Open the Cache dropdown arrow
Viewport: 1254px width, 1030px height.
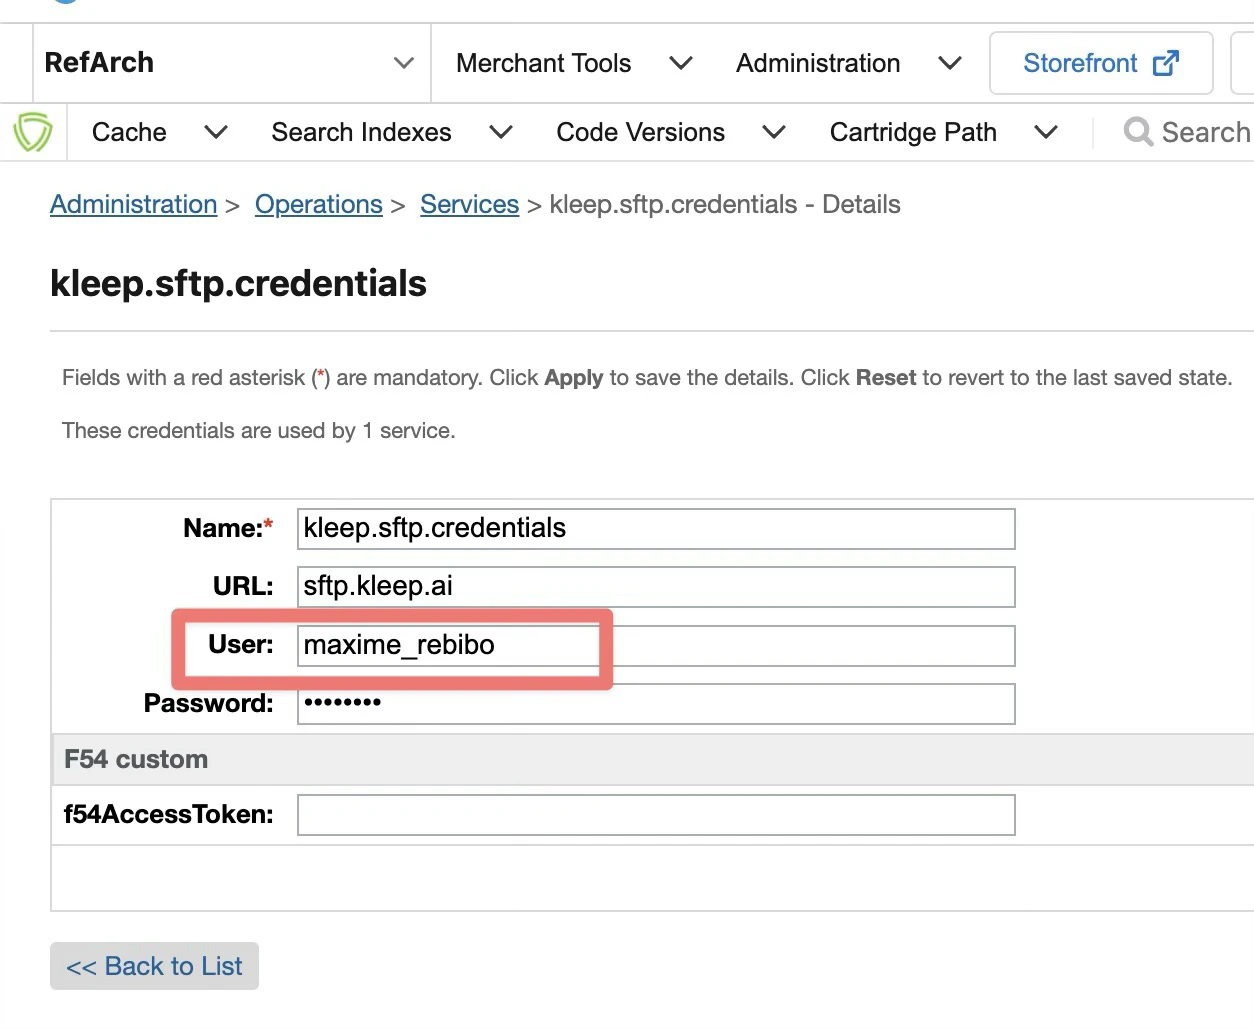(216, 132)
